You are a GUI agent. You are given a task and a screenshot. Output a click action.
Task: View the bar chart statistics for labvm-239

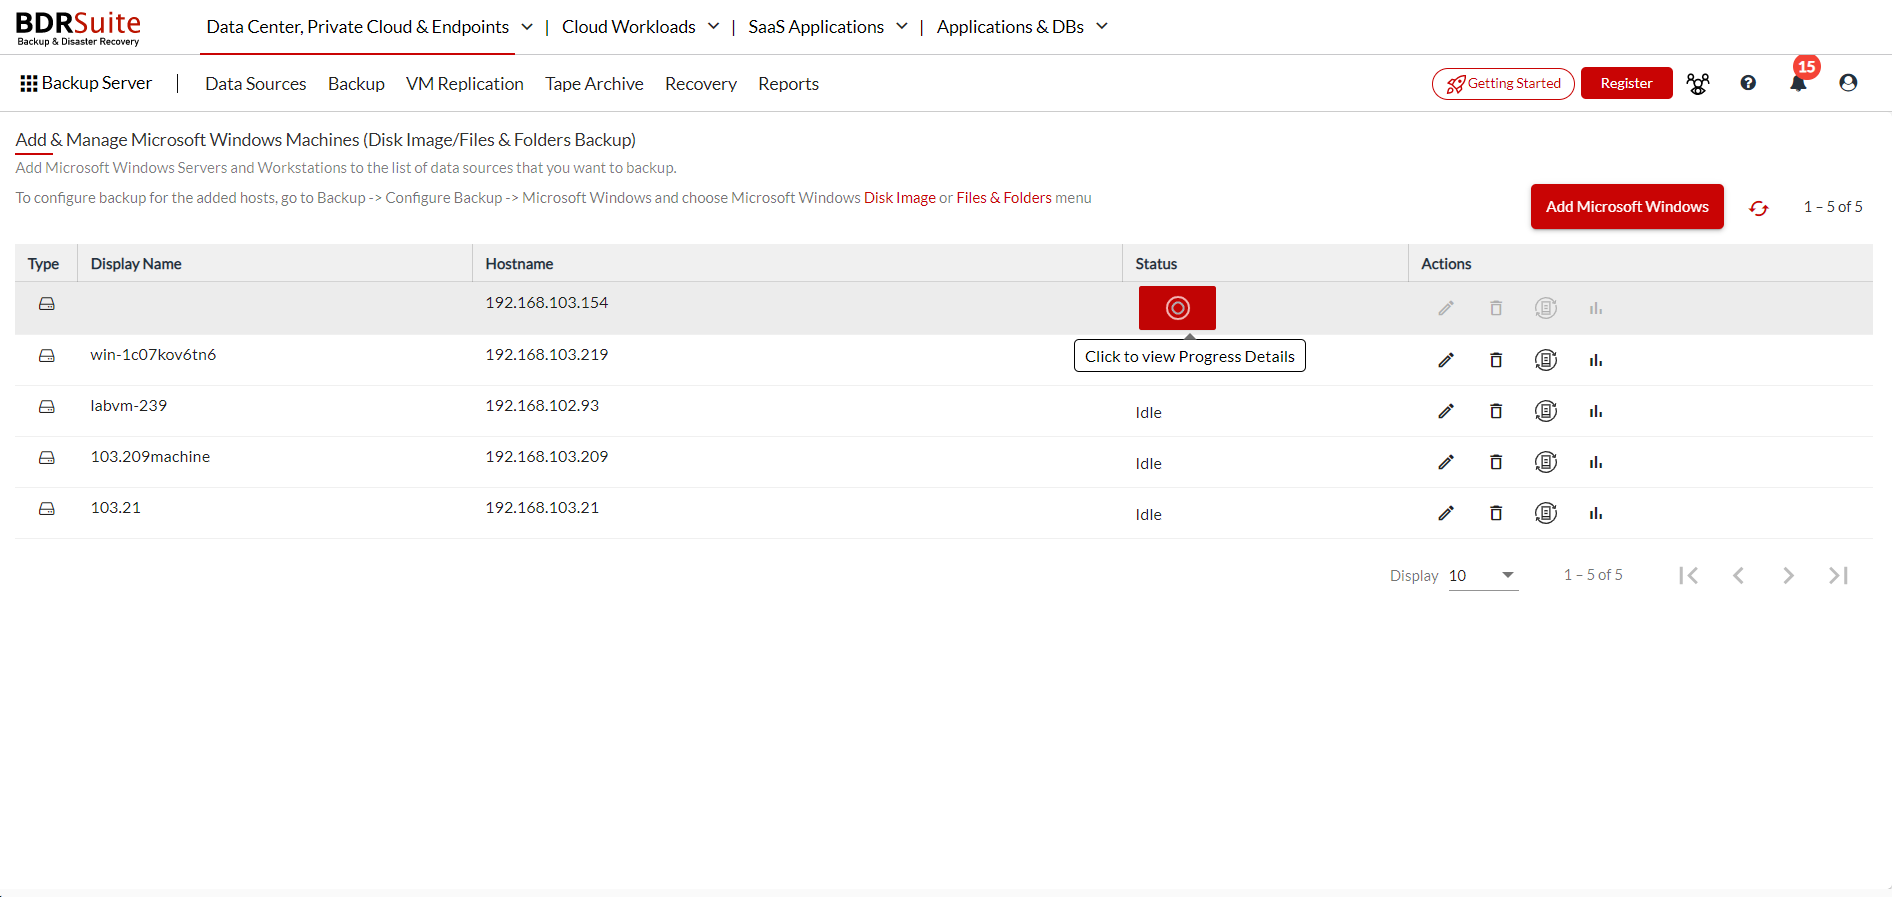tap(1596, 411)
